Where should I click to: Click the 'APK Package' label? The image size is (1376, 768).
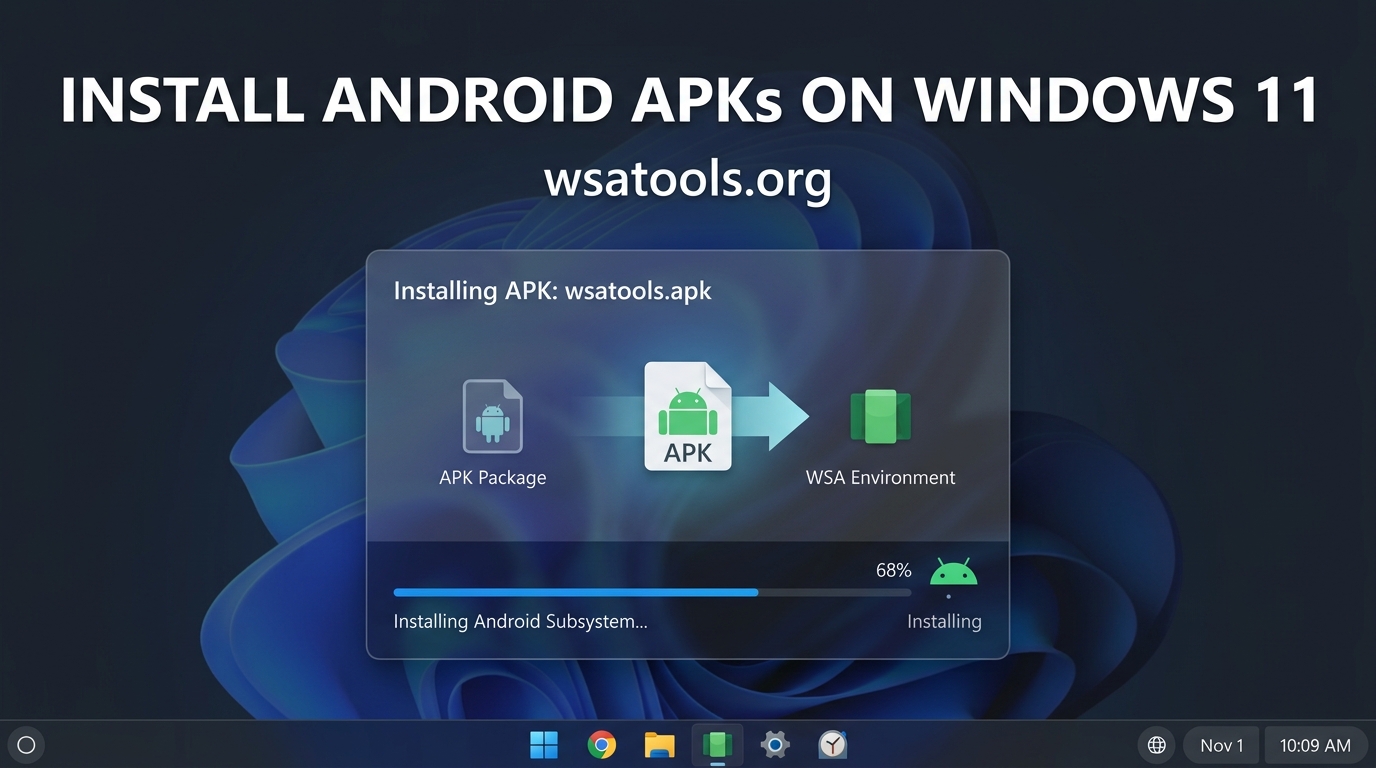(493, 478)
